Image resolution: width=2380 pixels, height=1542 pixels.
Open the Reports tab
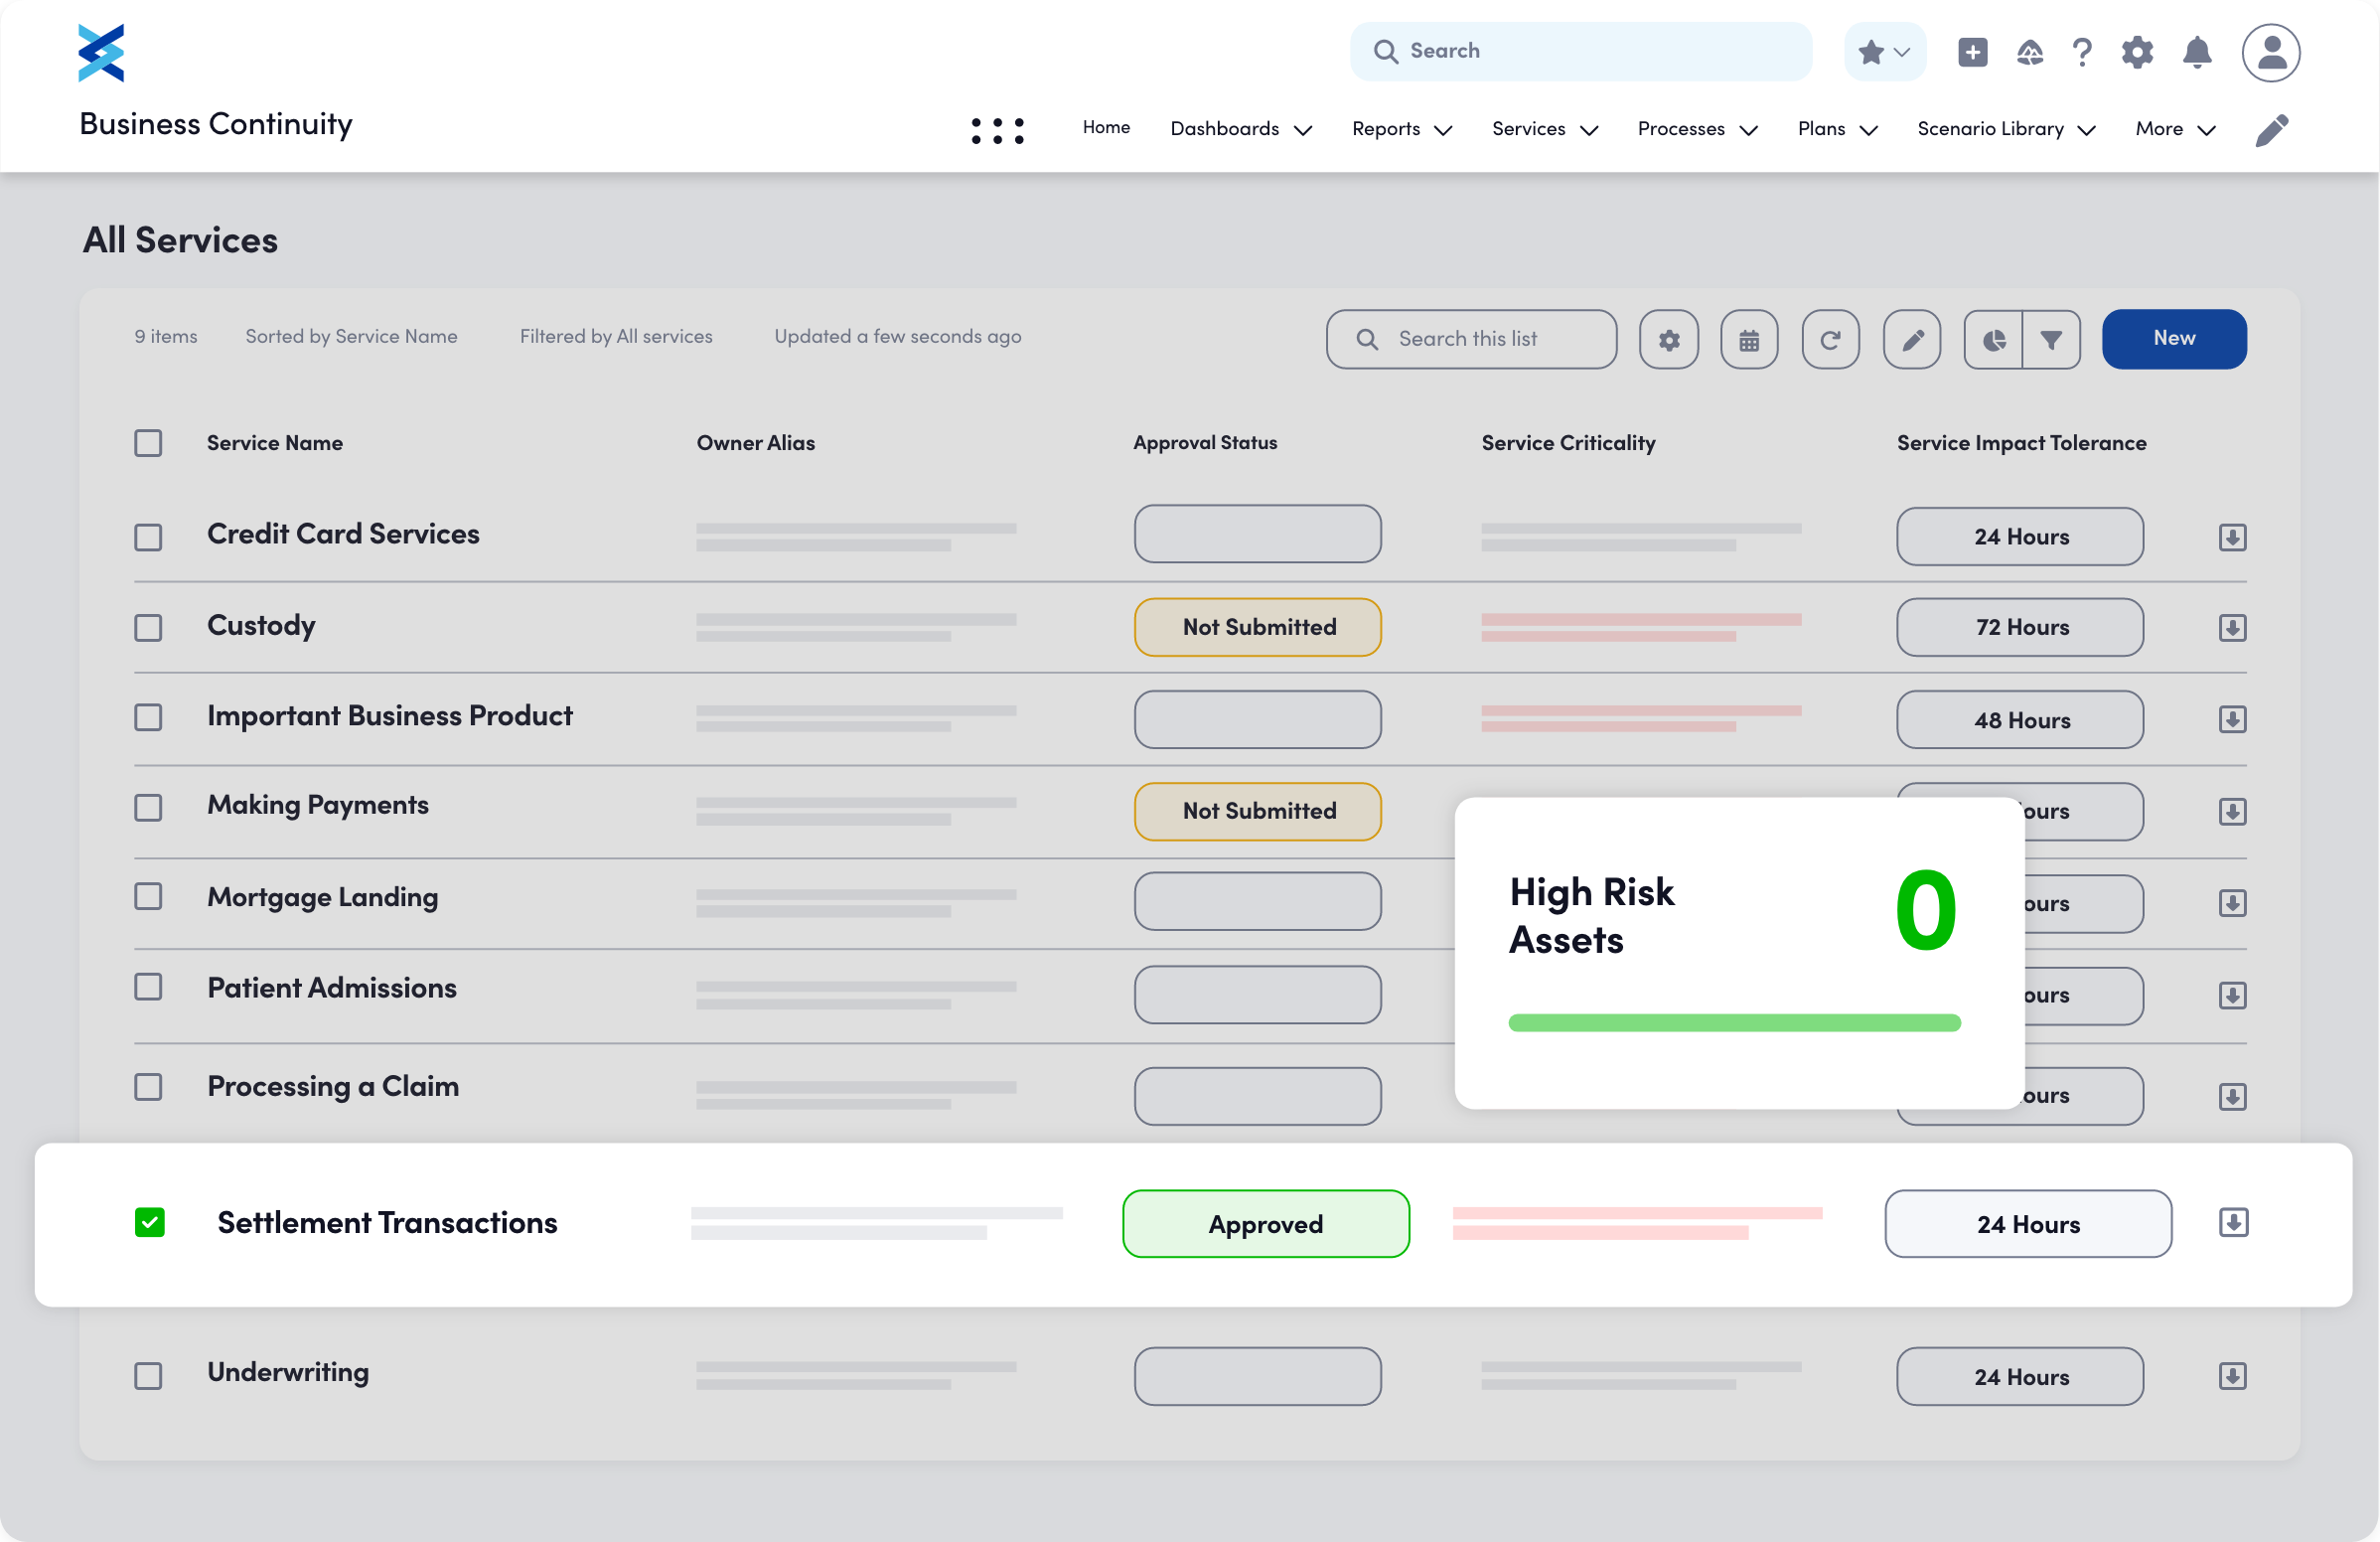pos(1385,129)
